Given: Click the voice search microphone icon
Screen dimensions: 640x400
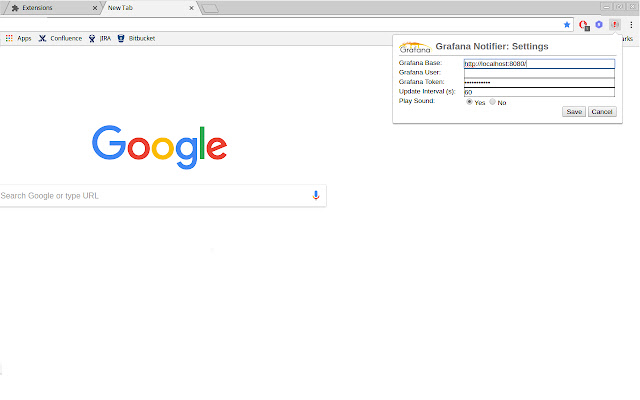Looking at the screenshot, I should pos(316,196).
